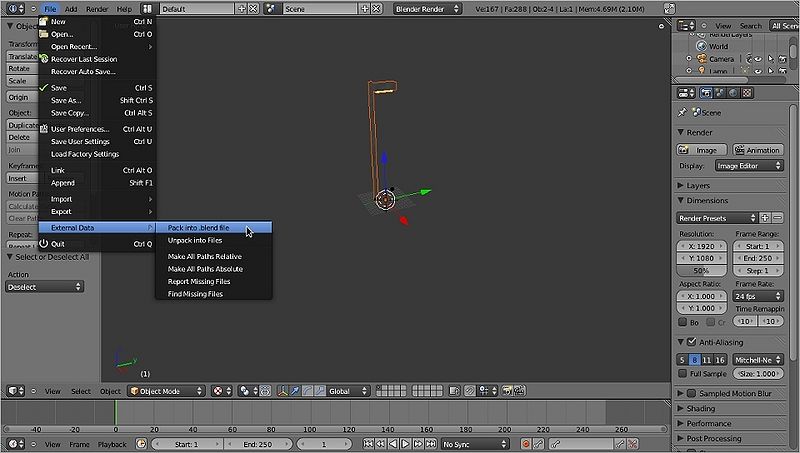Click the Animation render button
Screen dimensions: 800x453
point(757,150)
